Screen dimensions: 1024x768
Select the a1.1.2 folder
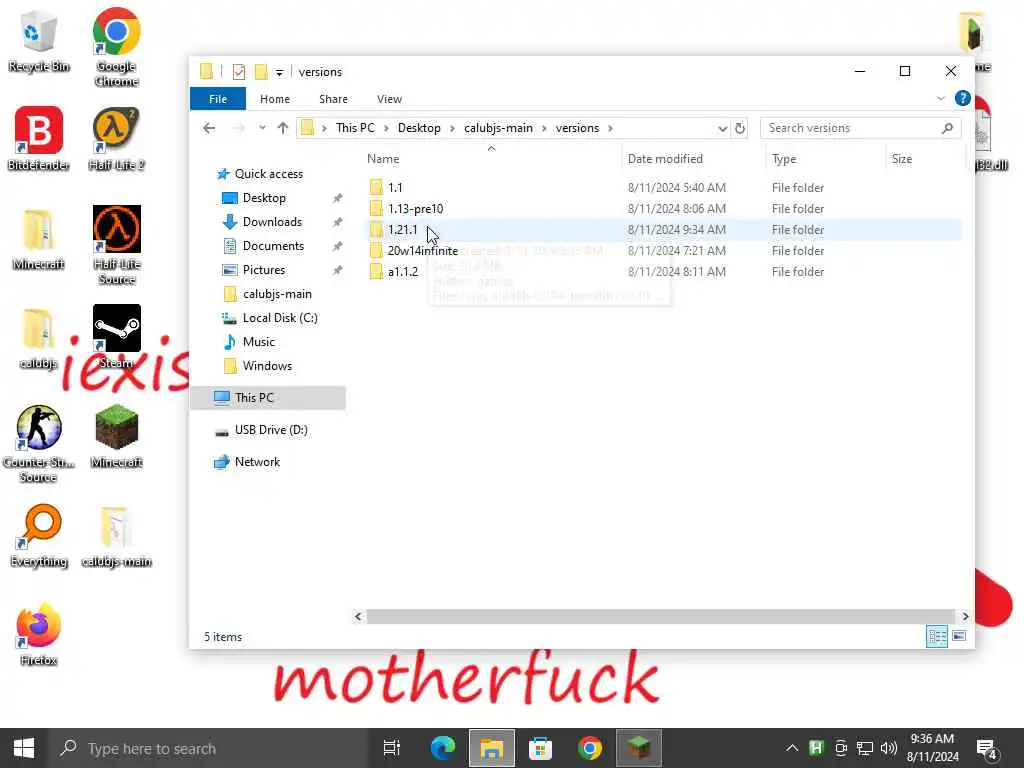pyautogui.click(x=664, y=272)
